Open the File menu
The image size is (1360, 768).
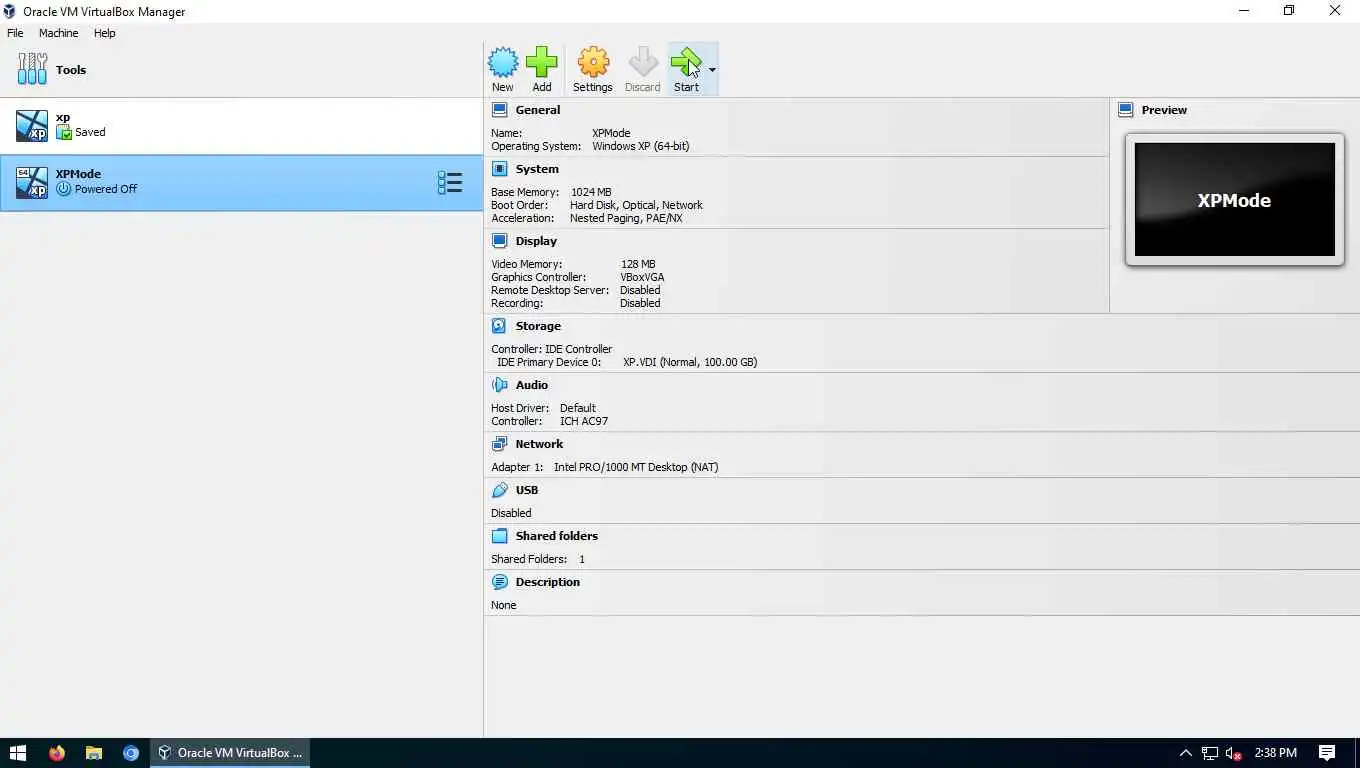[15, 33]
